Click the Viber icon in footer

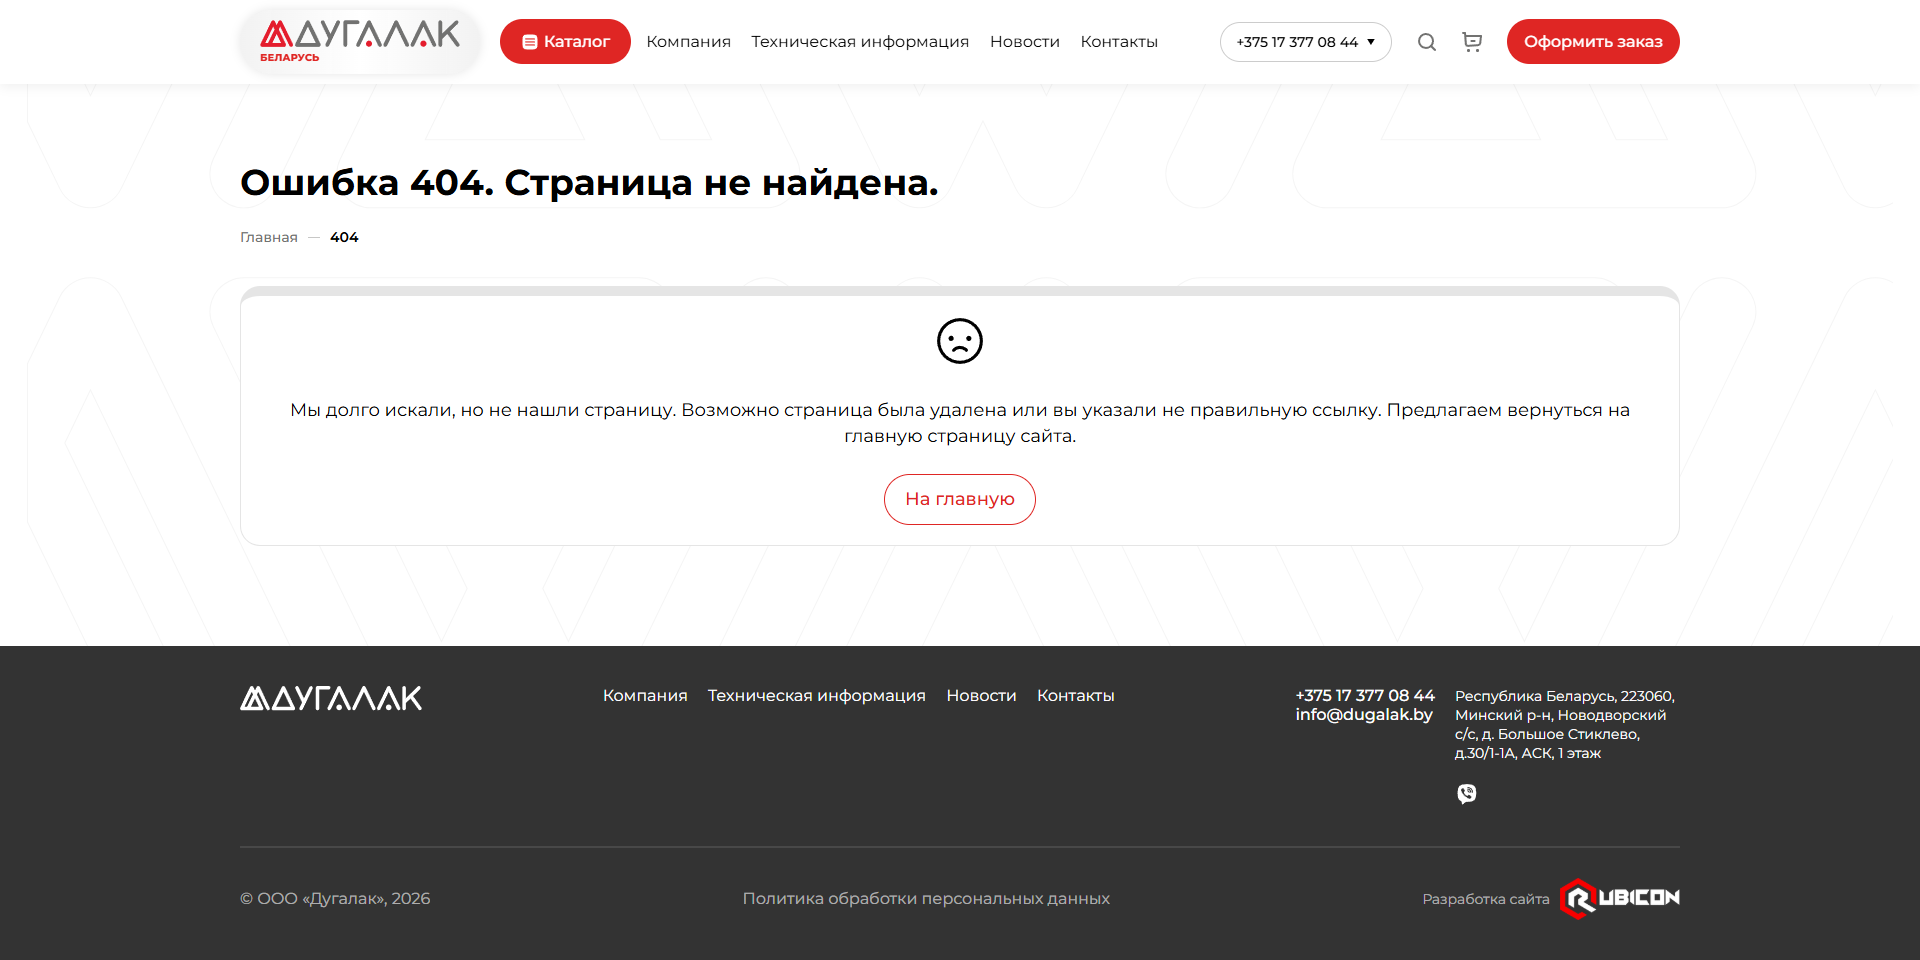[1466, 794]
